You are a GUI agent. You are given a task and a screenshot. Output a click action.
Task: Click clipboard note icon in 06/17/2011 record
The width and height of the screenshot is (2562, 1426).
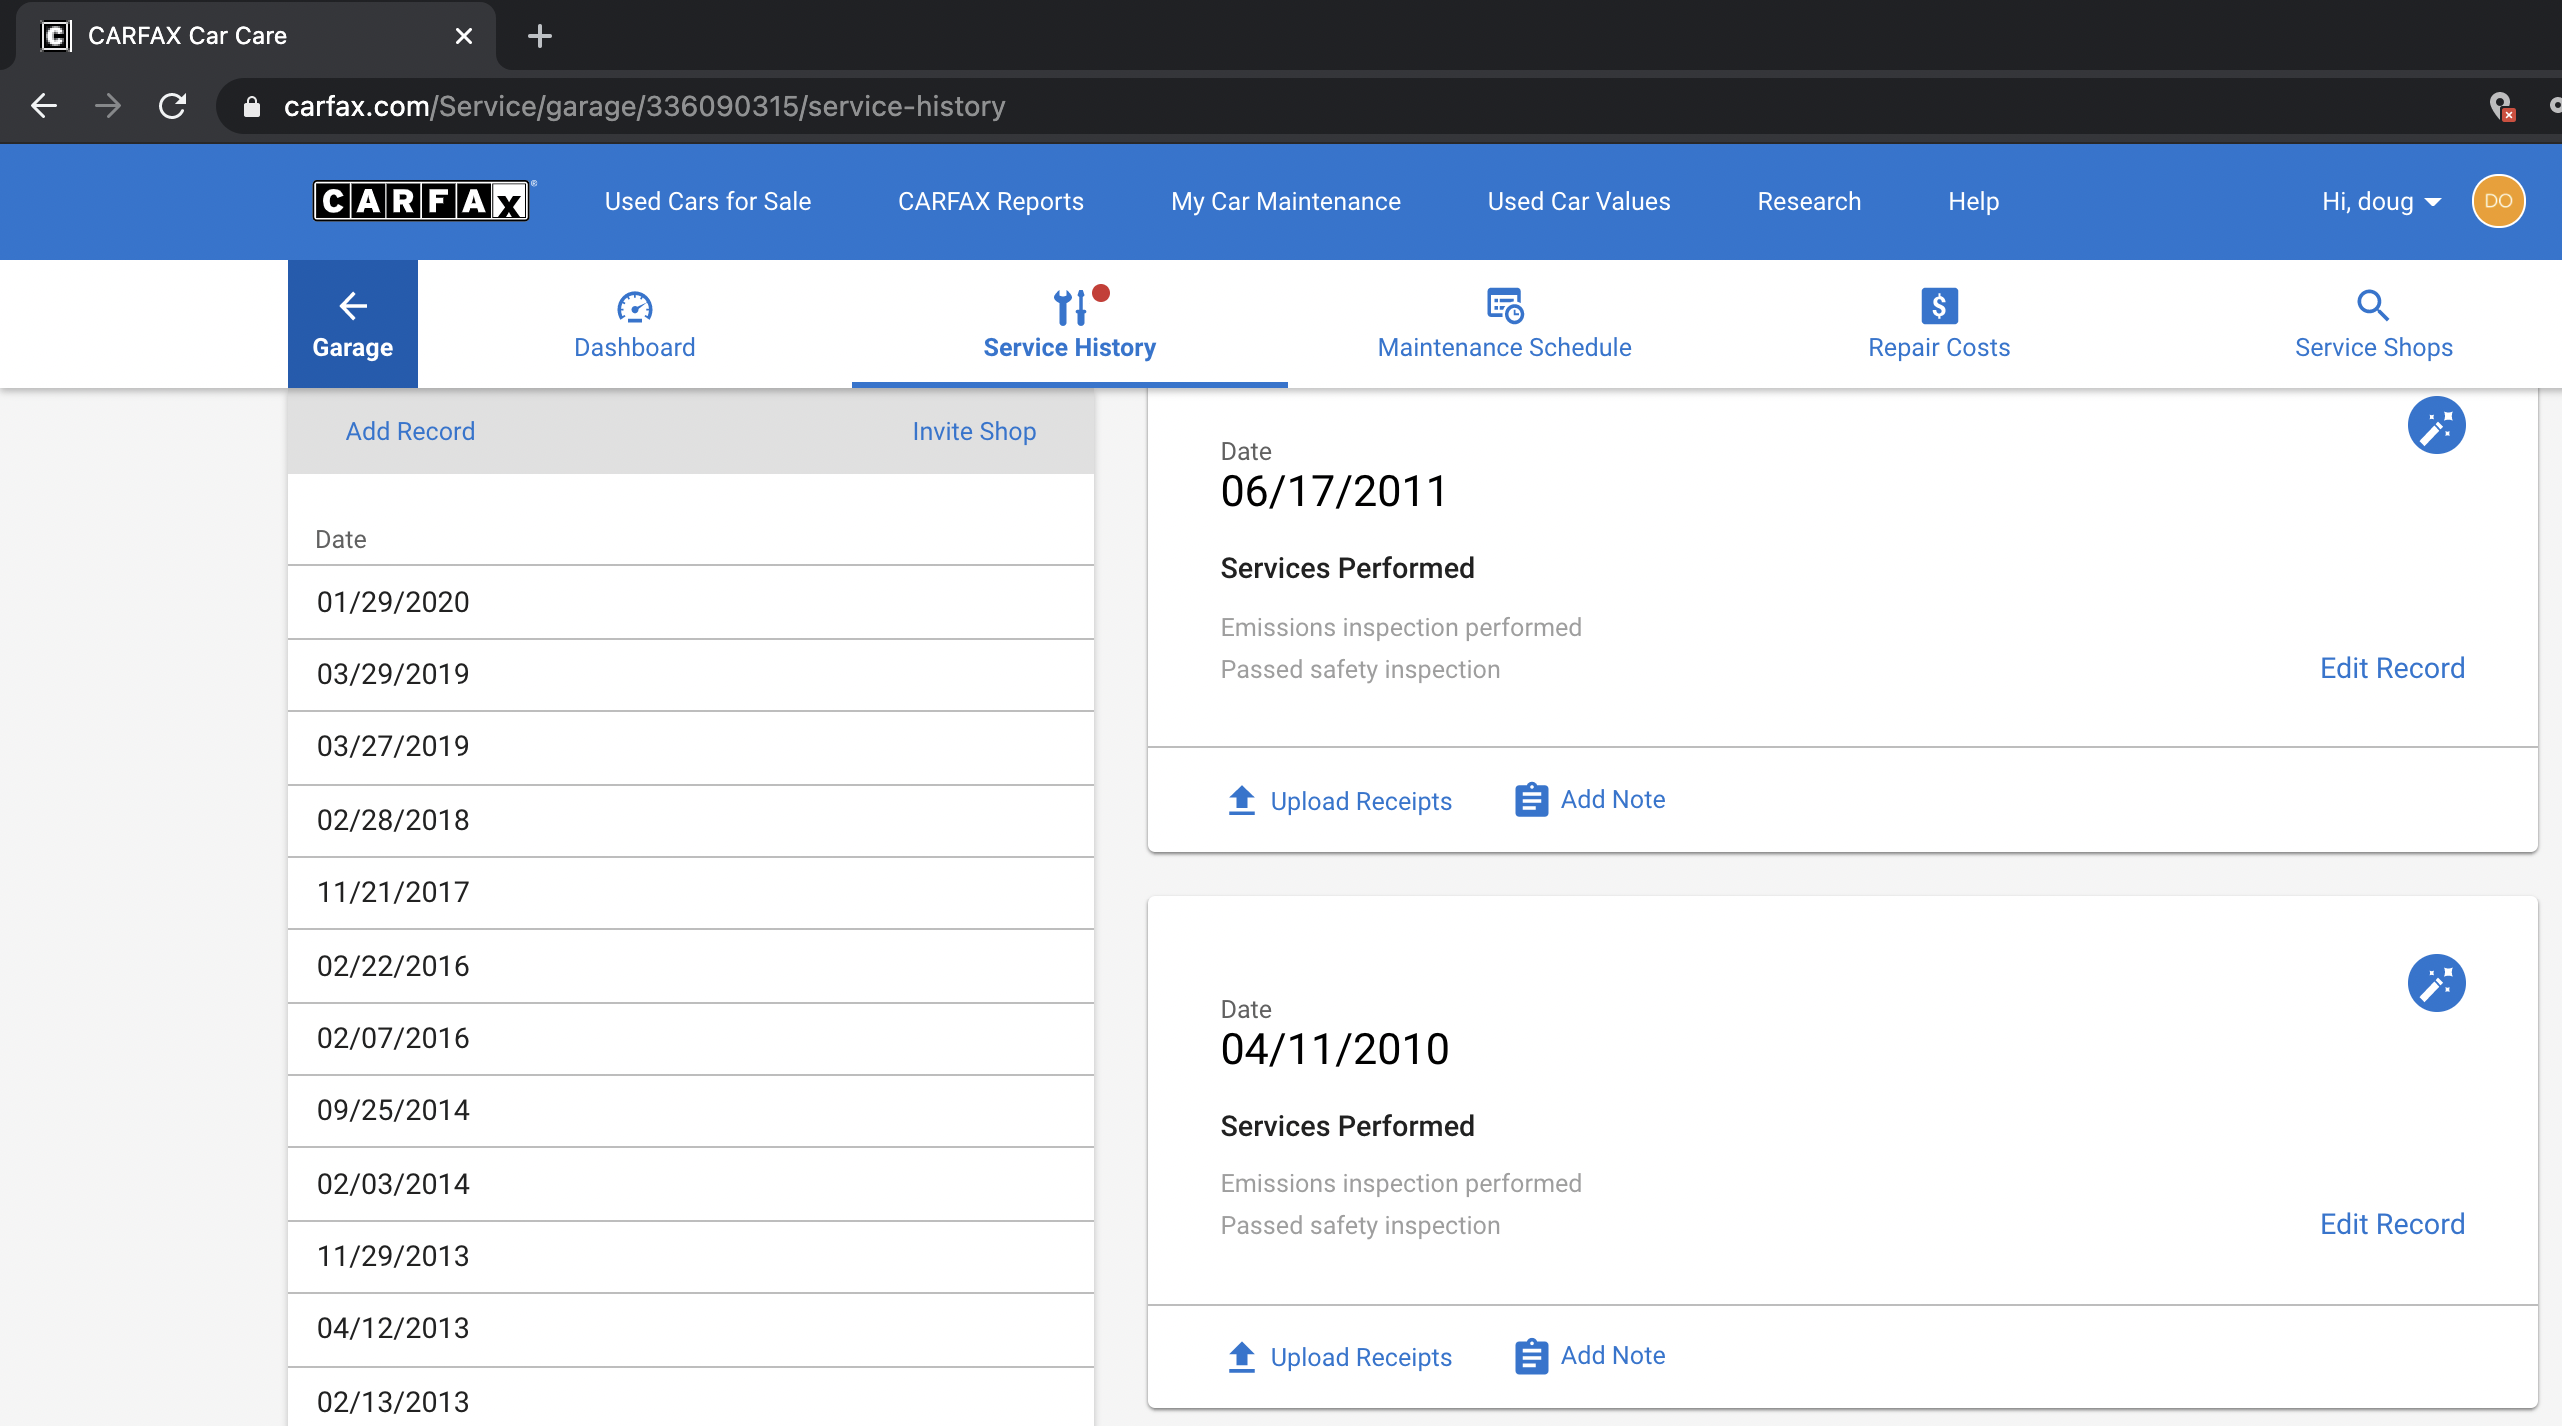[1531, 800]
